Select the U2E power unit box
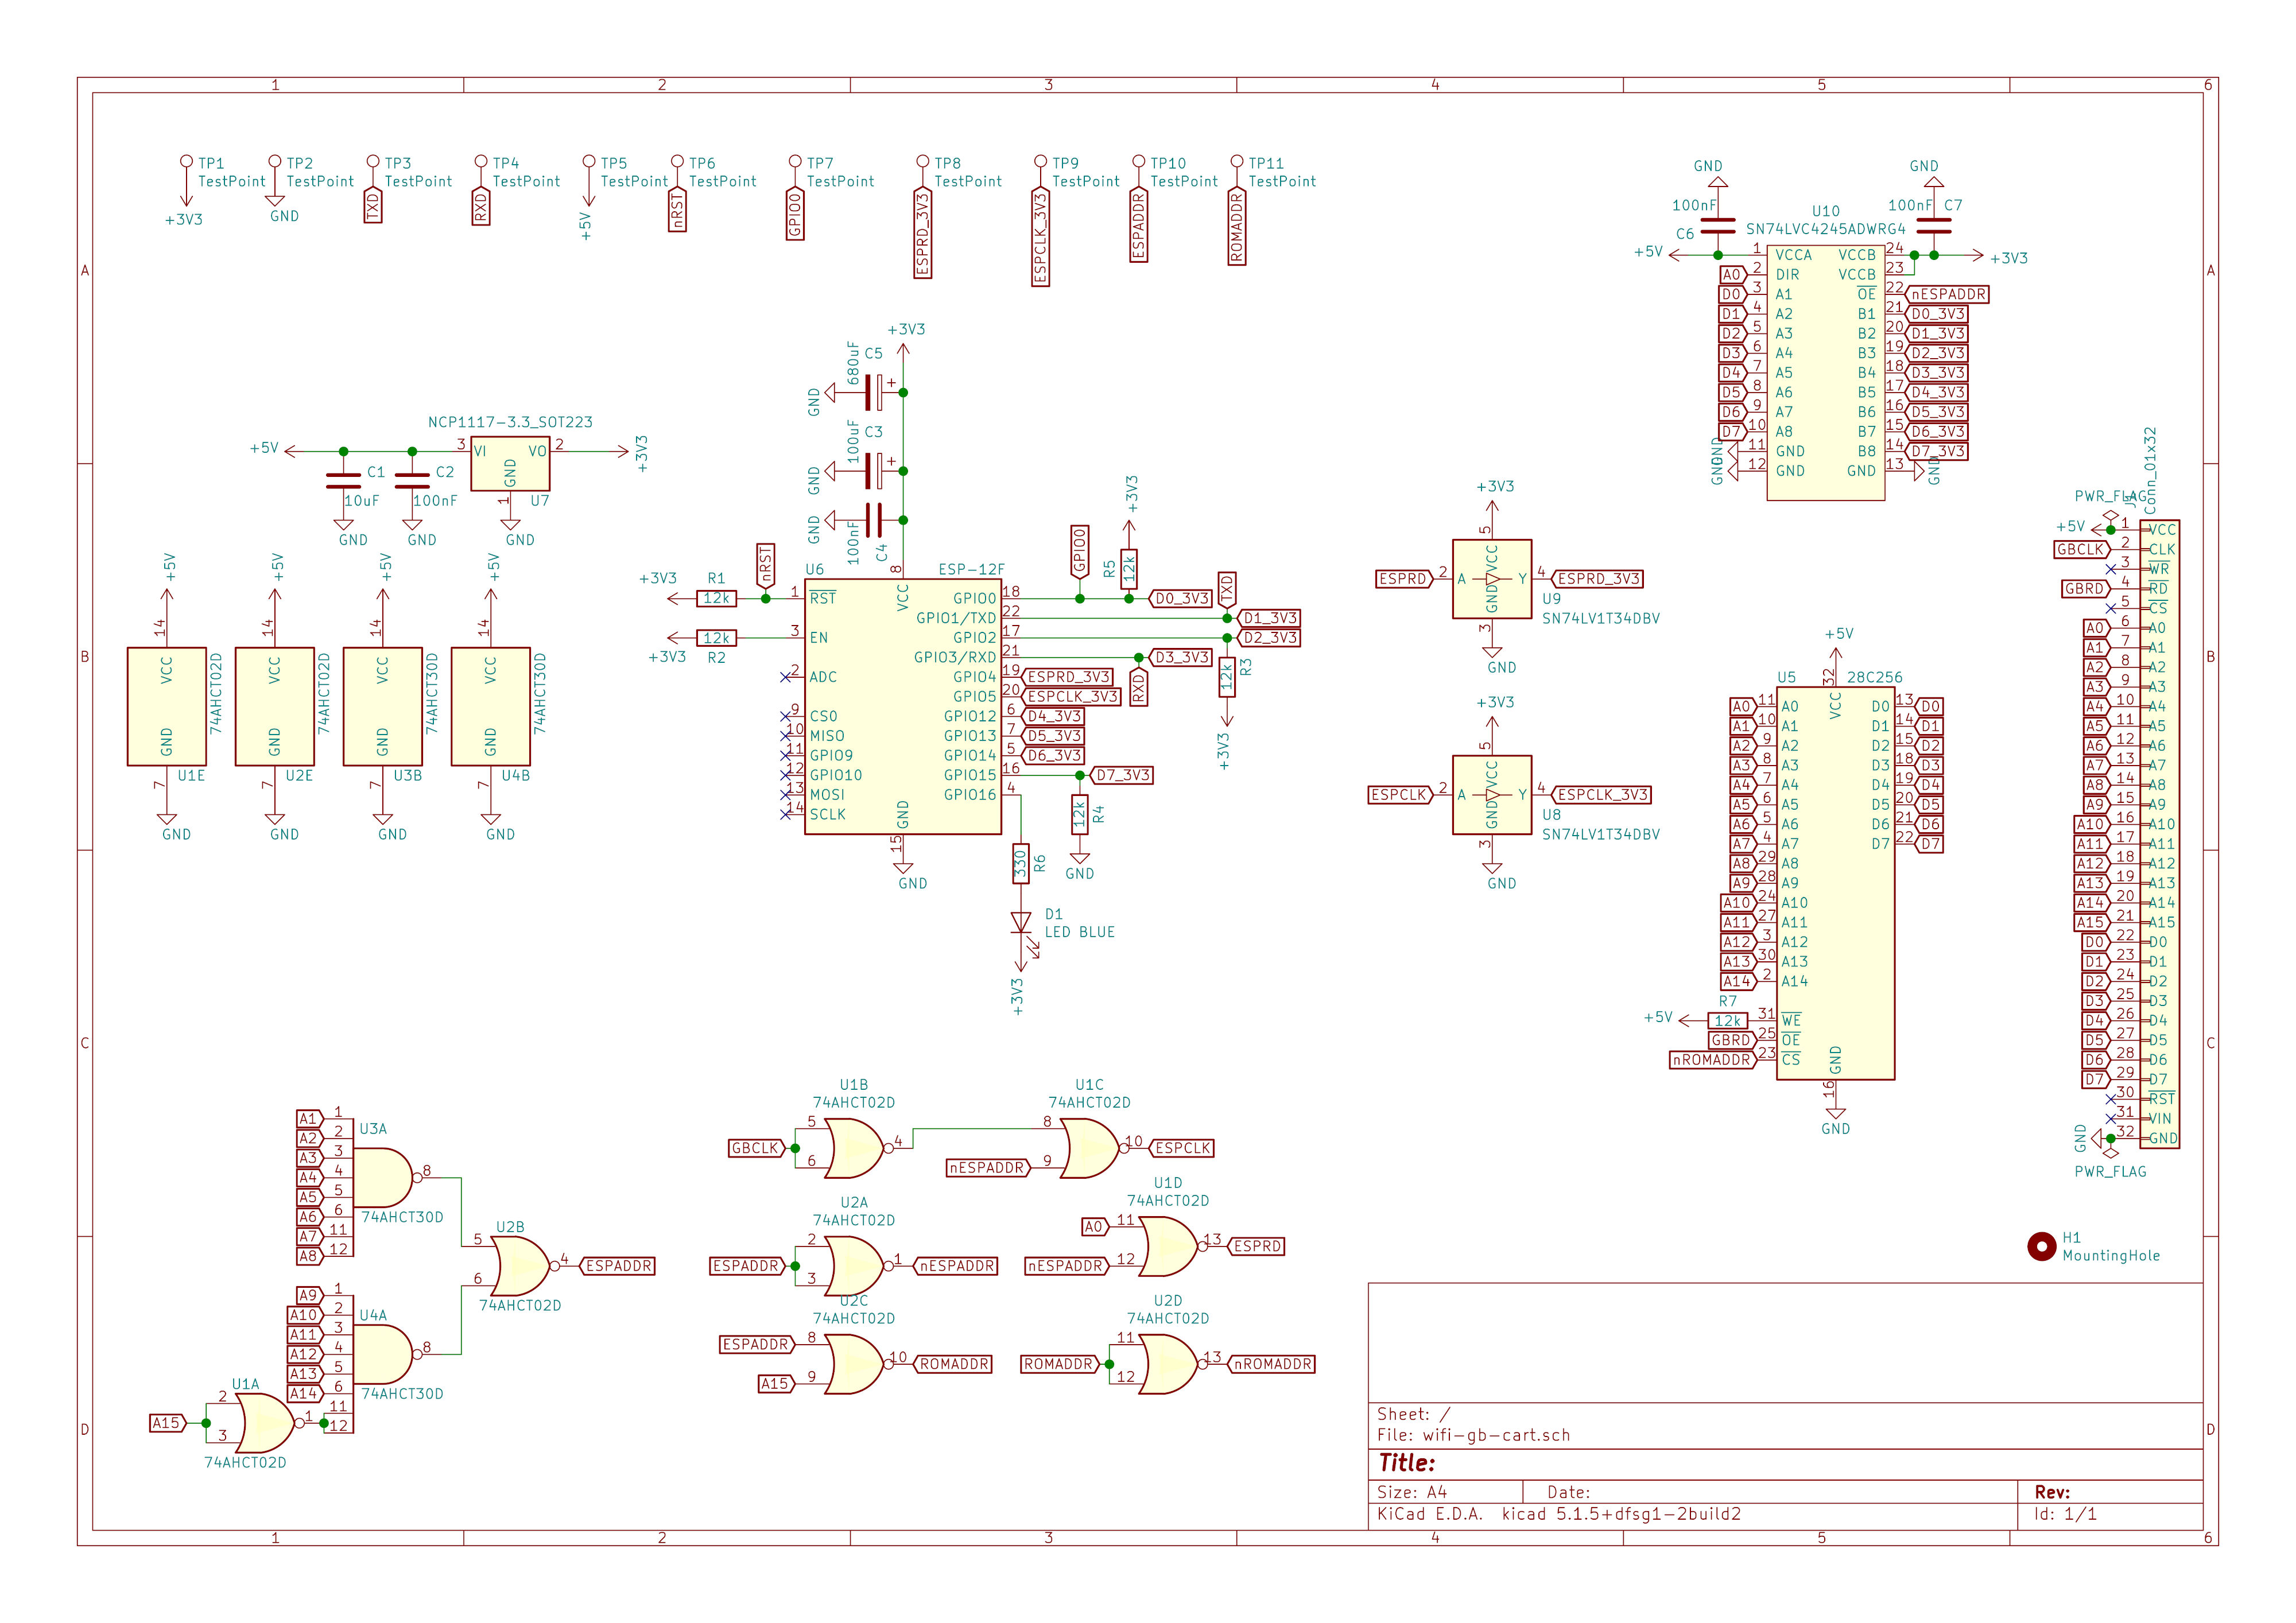The width and height of the screenshot is (2296, 1623). (275, 706)
